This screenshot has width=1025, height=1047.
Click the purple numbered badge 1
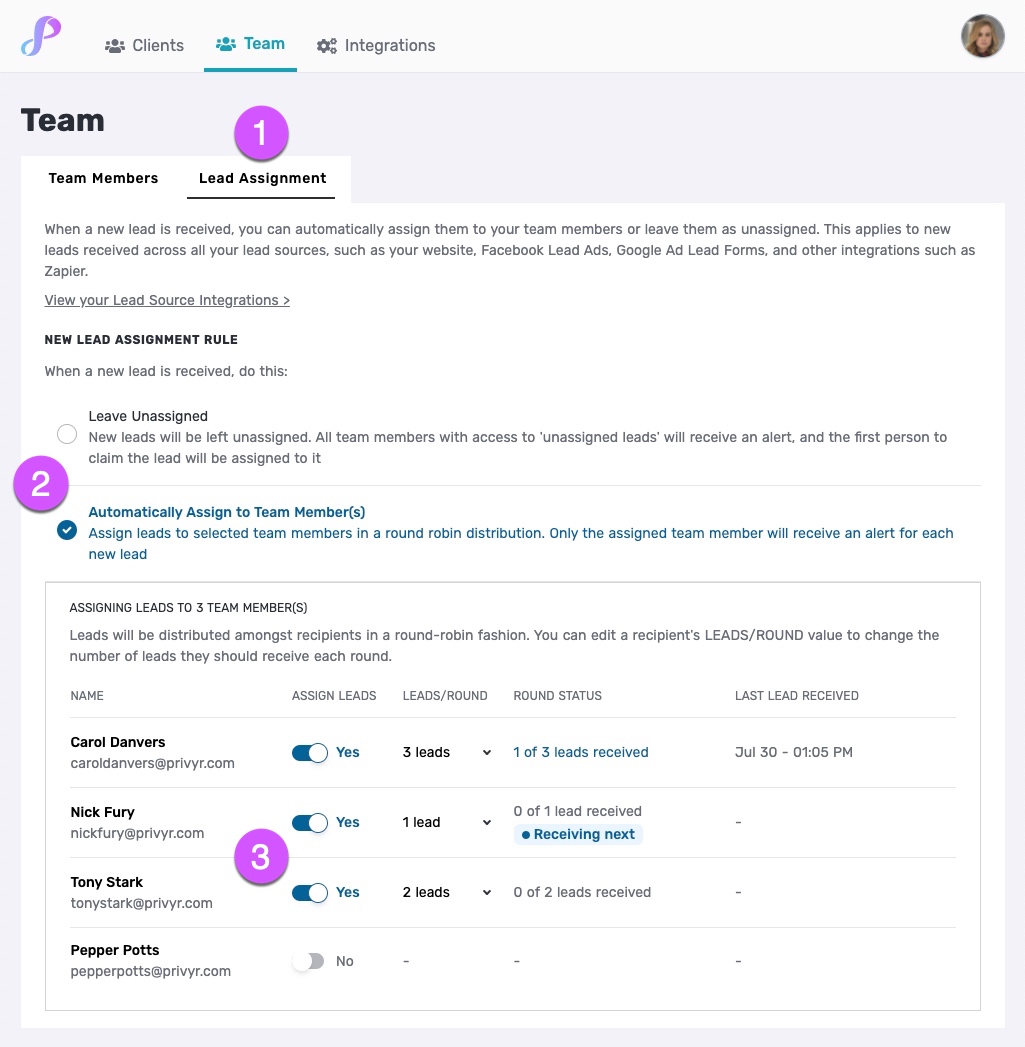coord(262,133)
